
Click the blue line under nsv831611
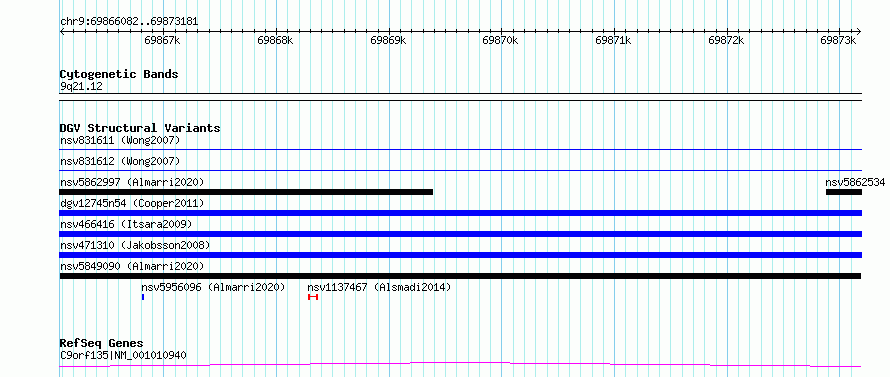[460, 150]
